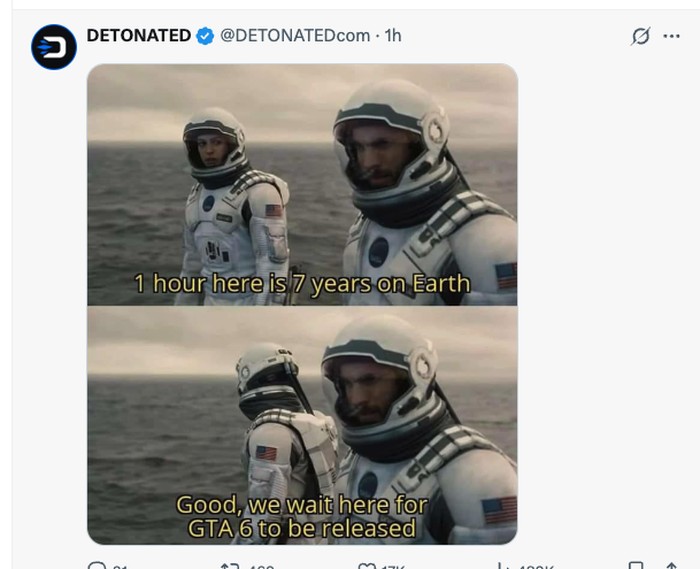700x569 pixels.
Task: Click the 1h post timestamp
Action: [x=393, y=36]
